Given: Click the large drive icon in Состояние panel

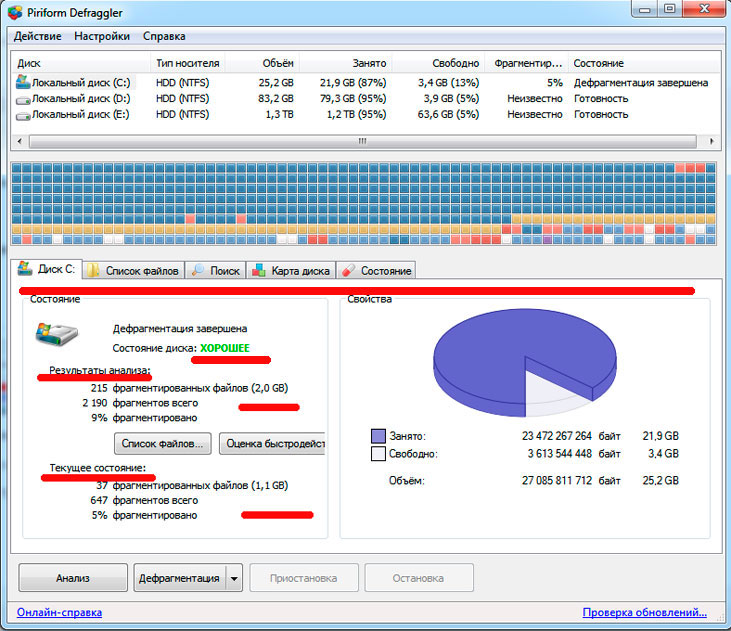Looking at the screenshot, I should point(57,334).
